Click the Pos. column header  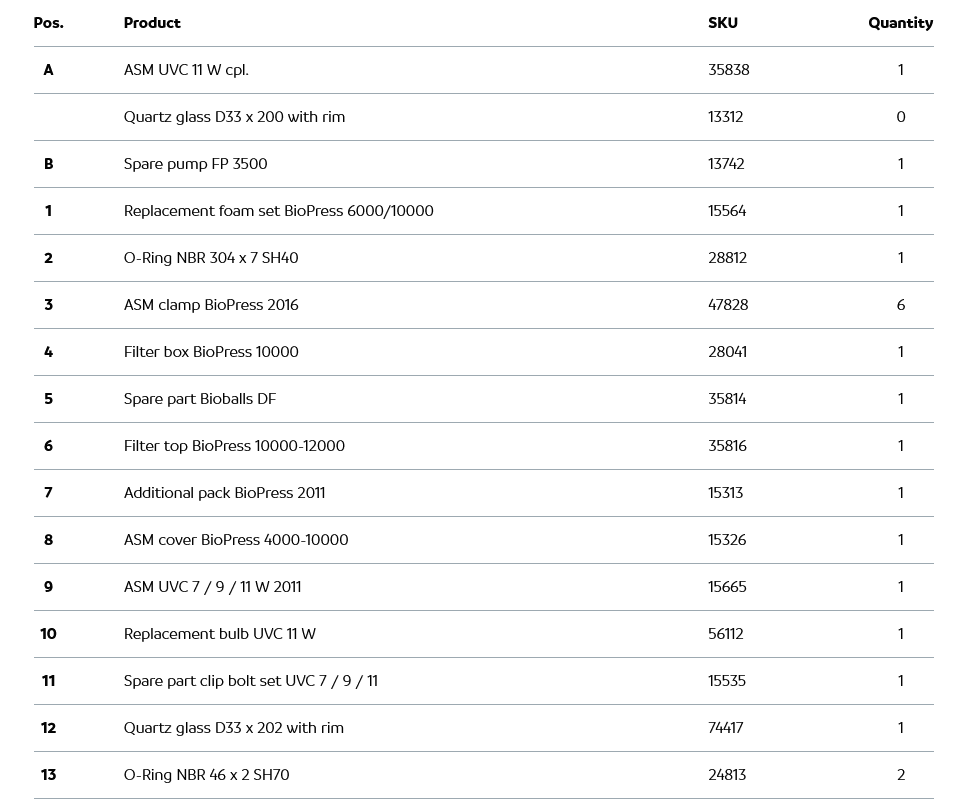click(48, 23)
